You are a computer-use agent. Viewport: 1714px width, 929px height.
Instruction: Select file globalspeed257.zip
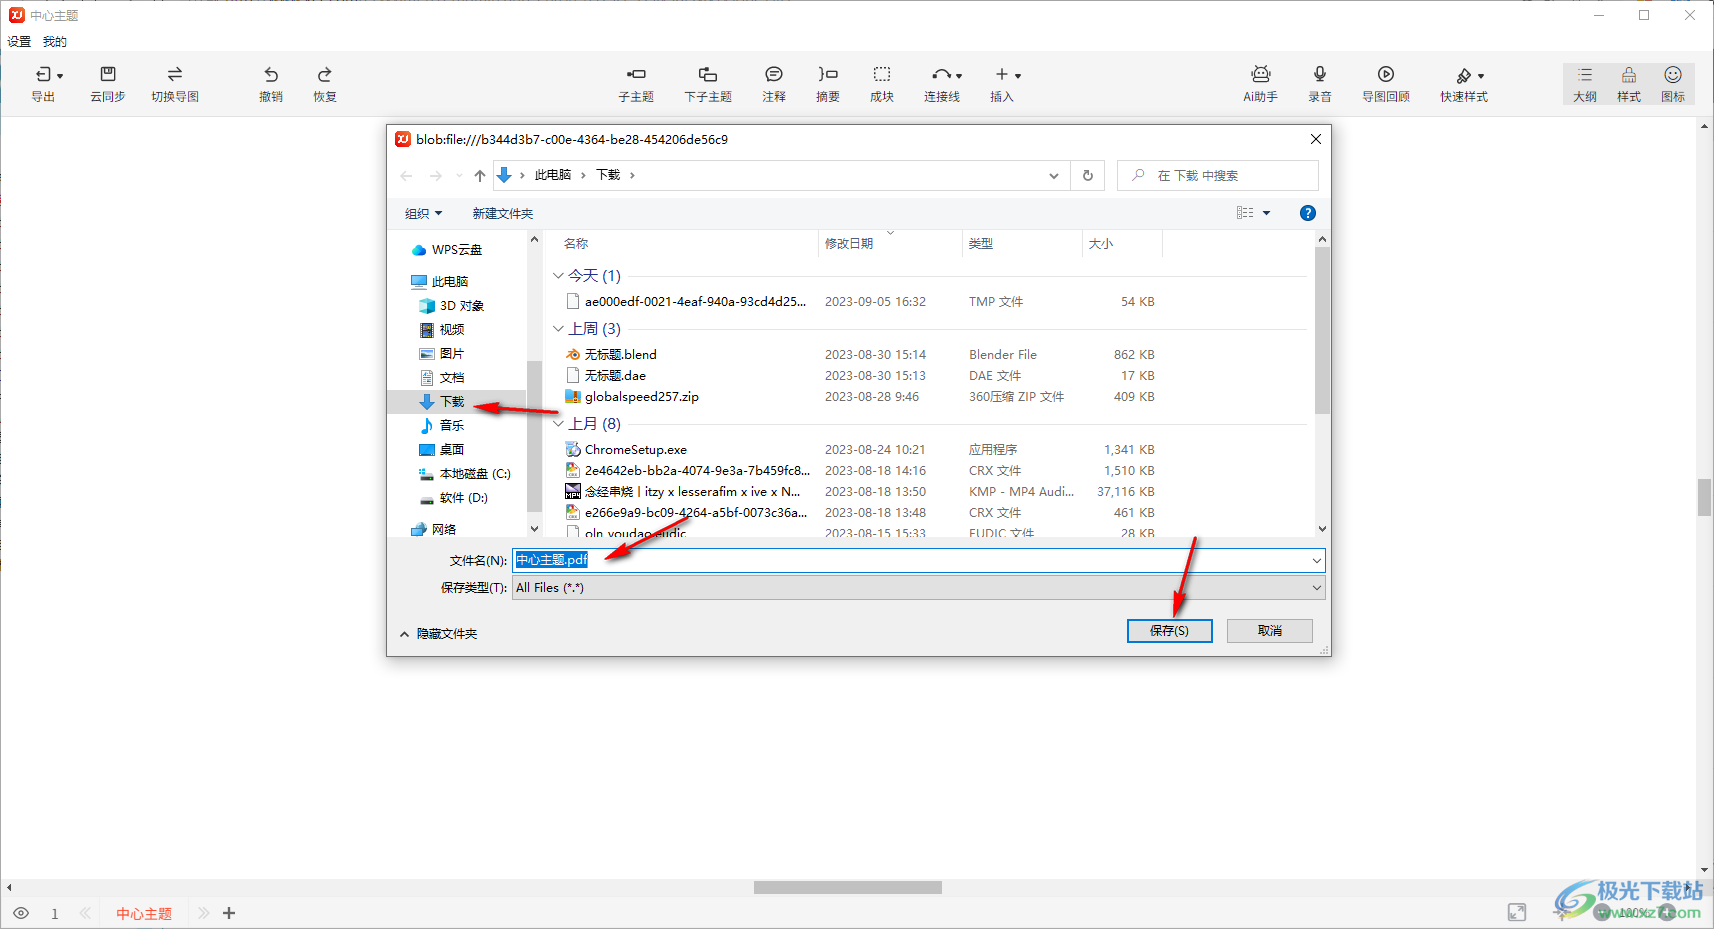642,397
